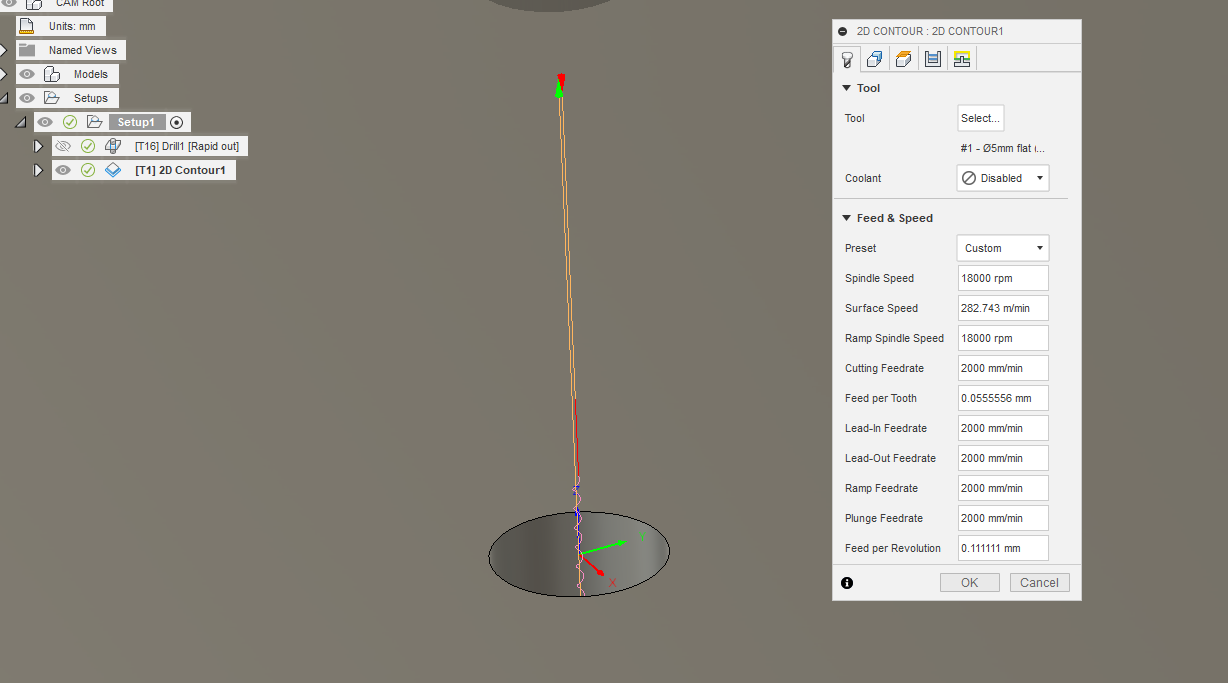Hide the 2D Contour1 toolpath
This screenshot has height=683, width=1228.
pyautogui.click(x=63, y=170)
